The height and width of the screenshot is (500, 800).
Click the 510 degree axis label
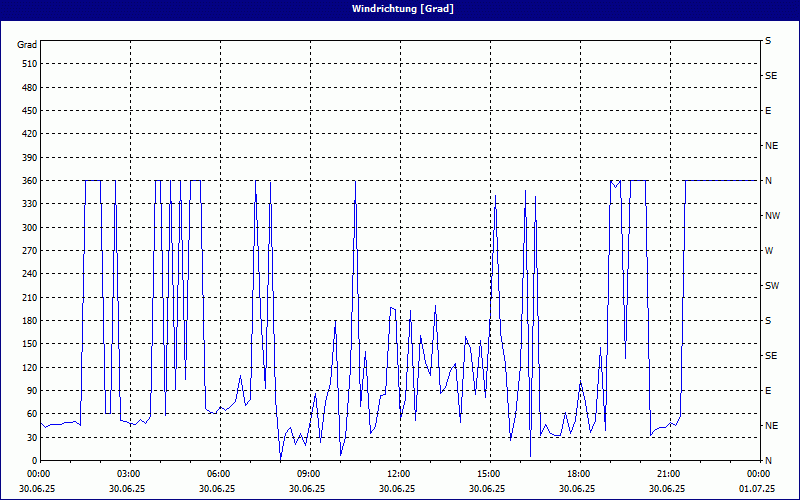pos(28,64)
